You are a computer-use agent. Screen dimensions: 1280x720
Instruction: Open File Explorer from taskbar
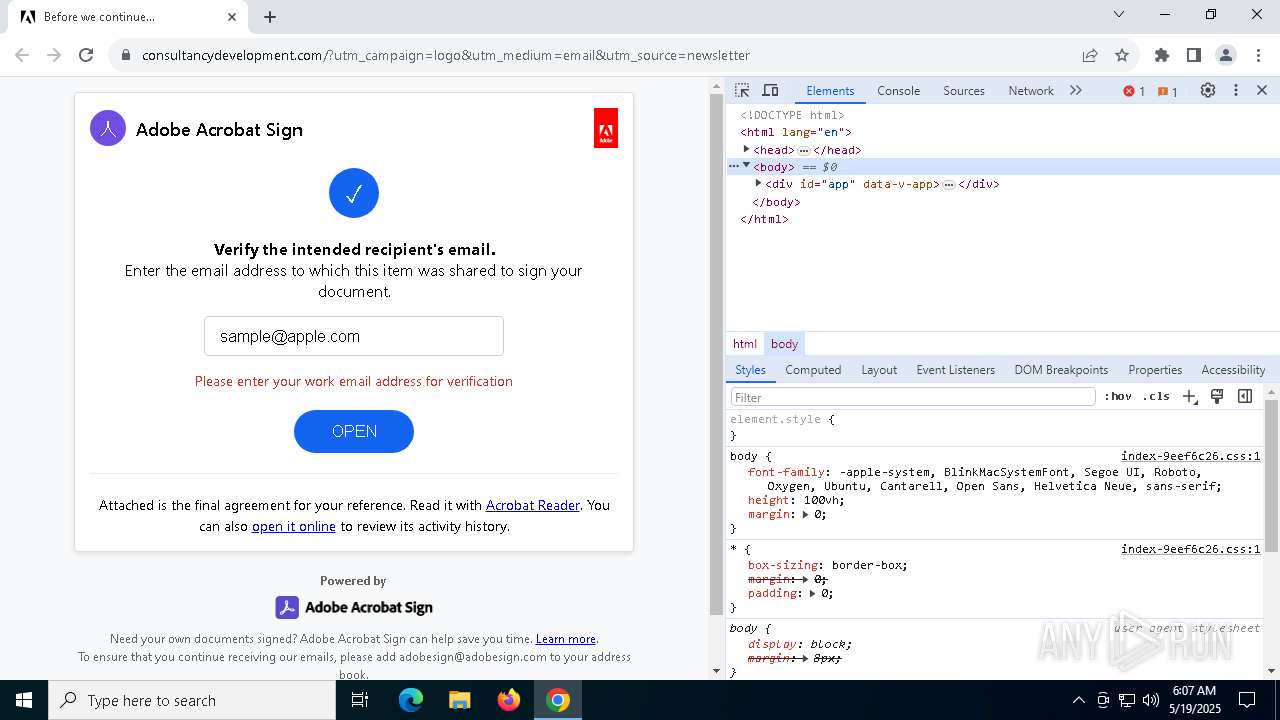click(x=460, y=700)
